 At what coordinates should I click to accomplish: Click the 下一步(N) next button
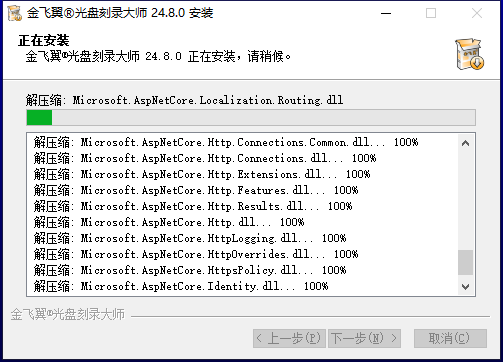(364, 338)
